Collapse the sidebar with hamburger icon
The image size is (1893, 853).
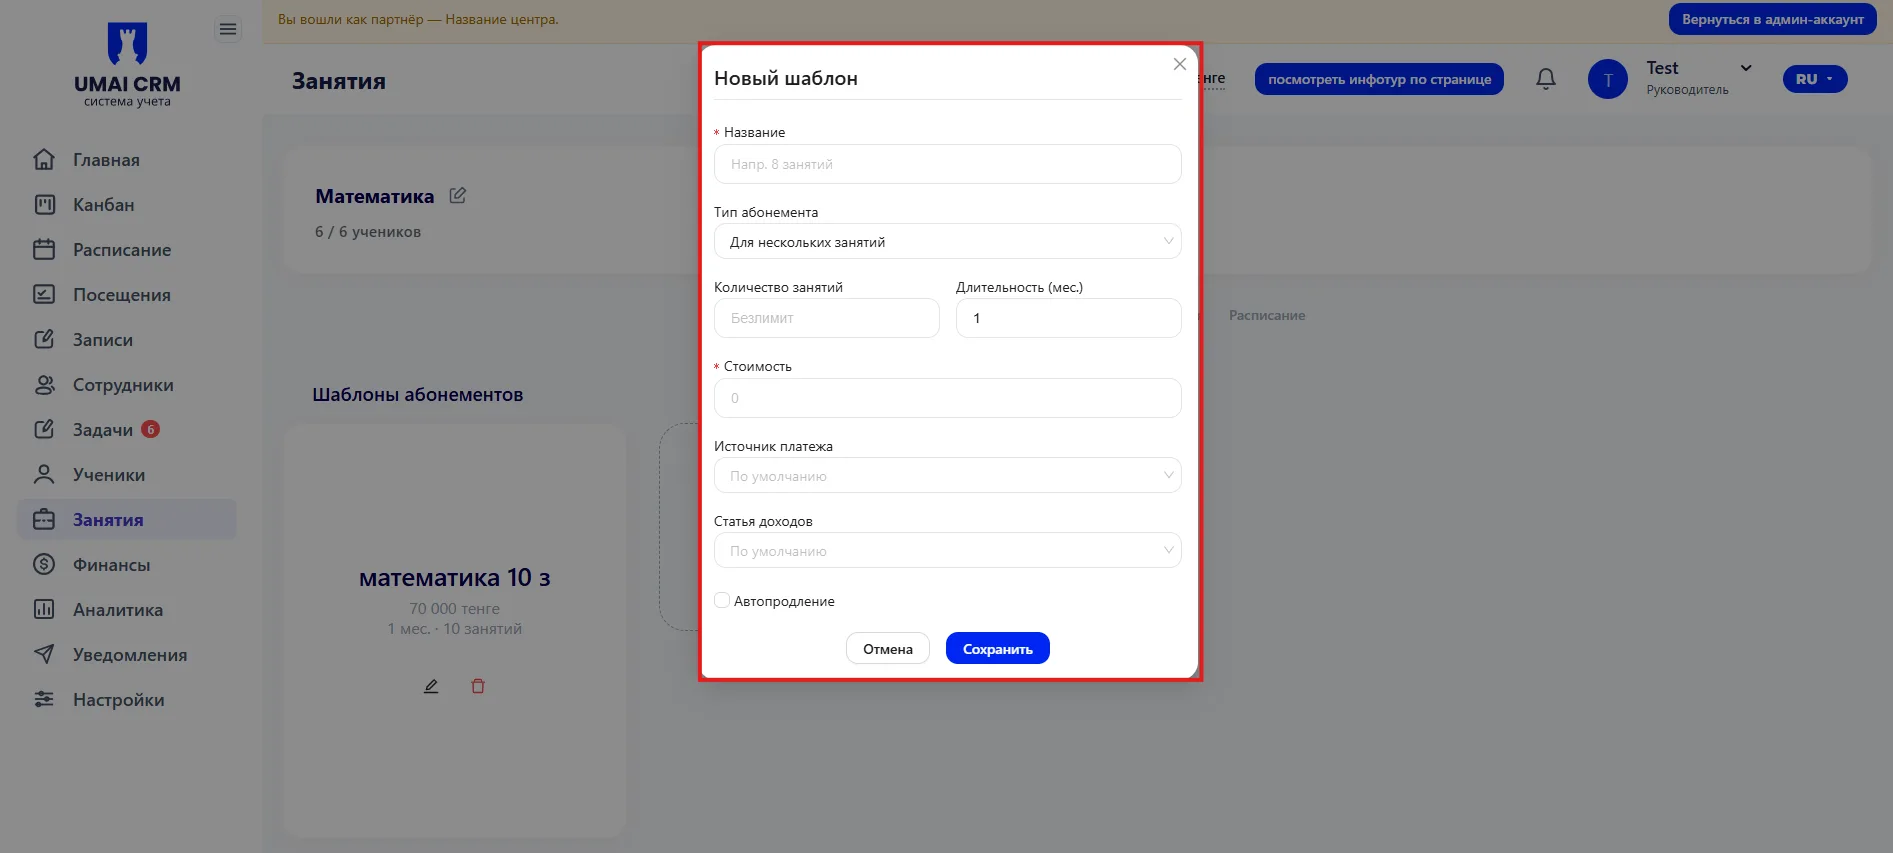coord(228,30)
